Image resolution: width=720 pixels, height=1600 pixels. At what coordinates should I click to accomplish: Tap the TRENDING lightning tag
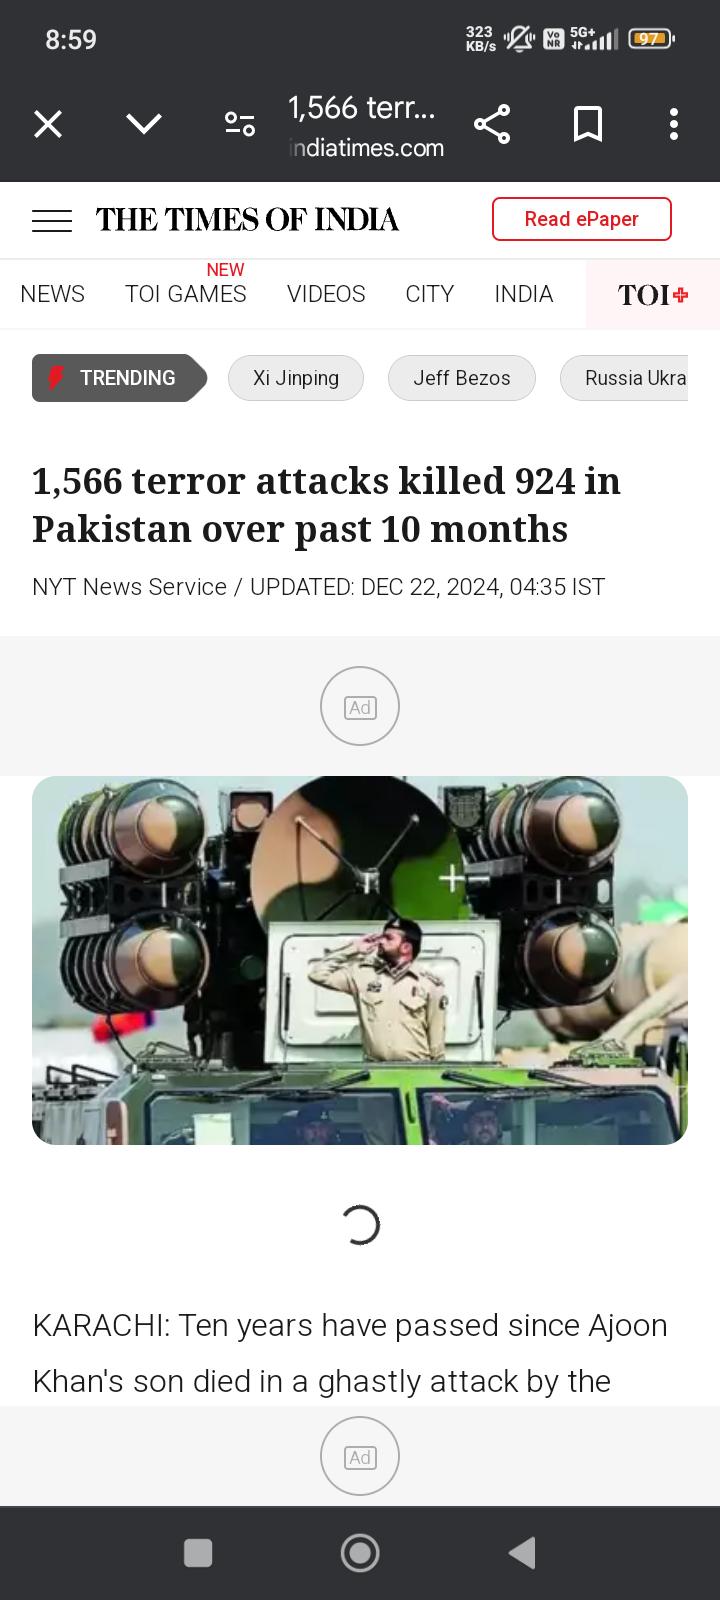119,378
